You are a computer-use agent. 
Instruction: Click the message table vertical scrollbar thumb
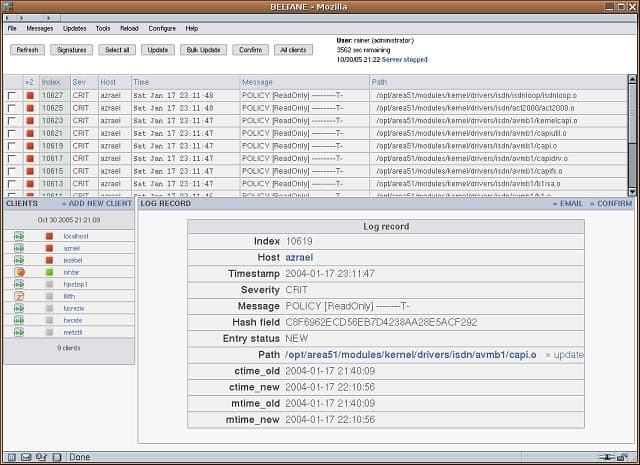tap(632, 113)
